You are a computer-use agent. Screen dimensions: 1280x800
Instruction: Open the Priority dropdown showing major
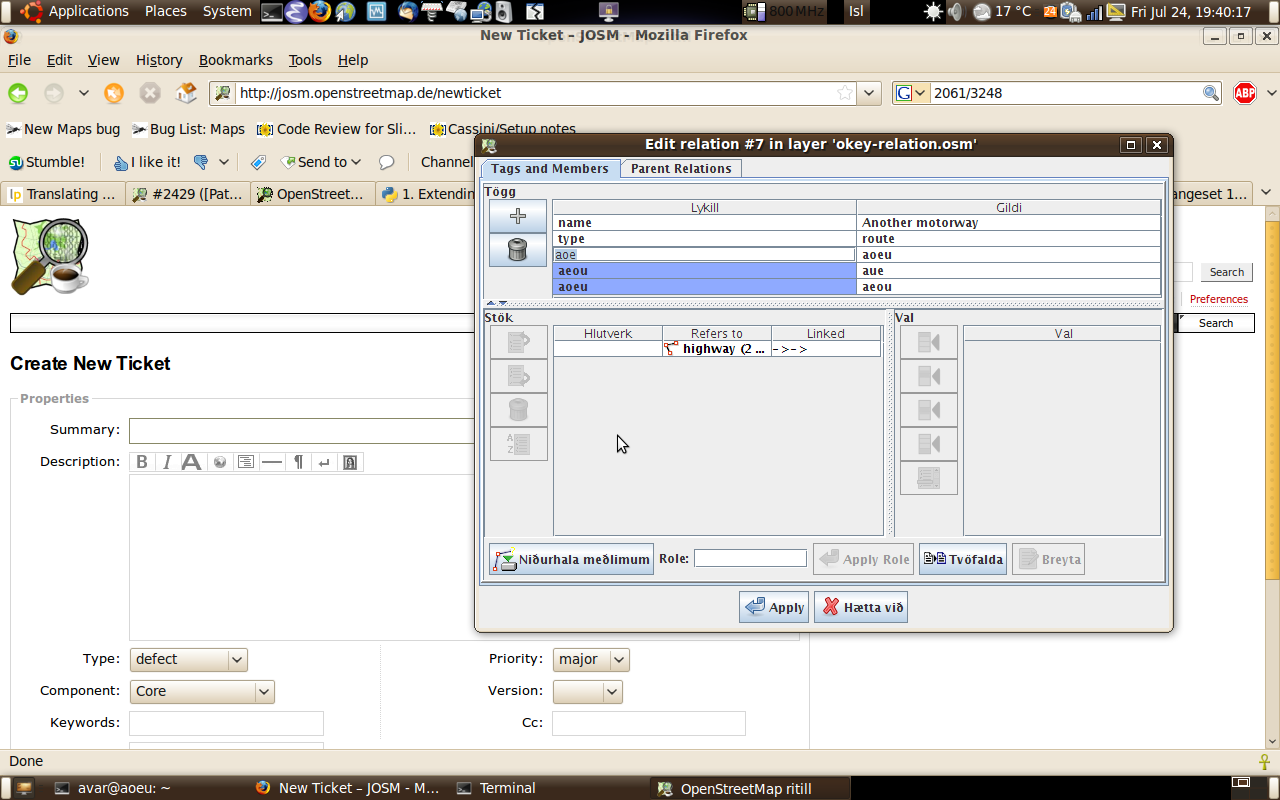pos(590,659)
